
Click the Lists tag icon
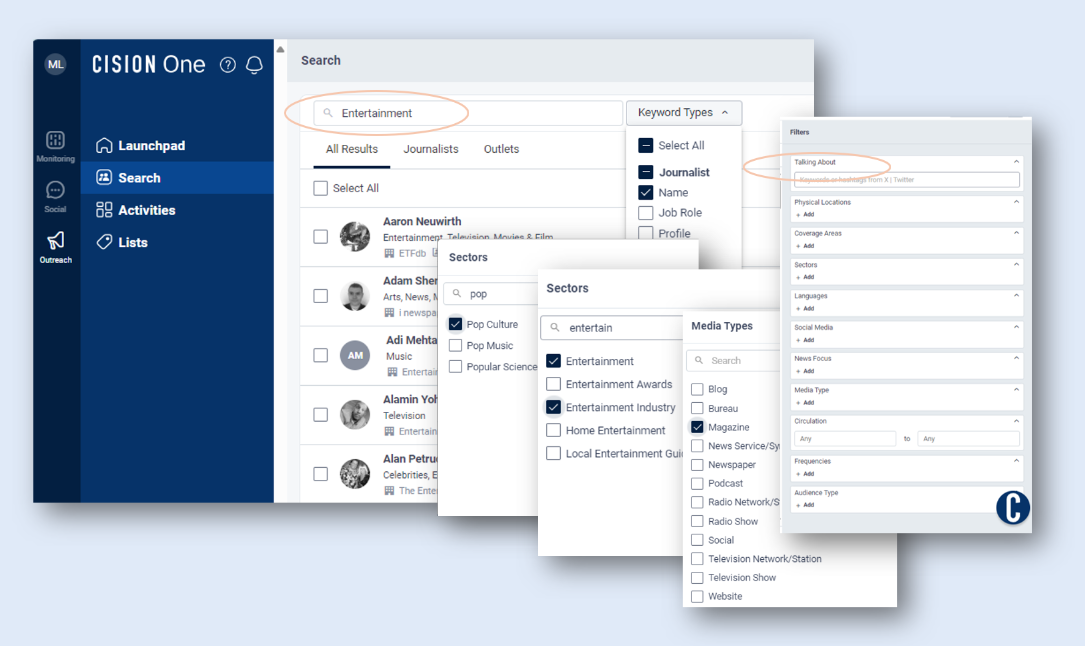click(104, 242)
